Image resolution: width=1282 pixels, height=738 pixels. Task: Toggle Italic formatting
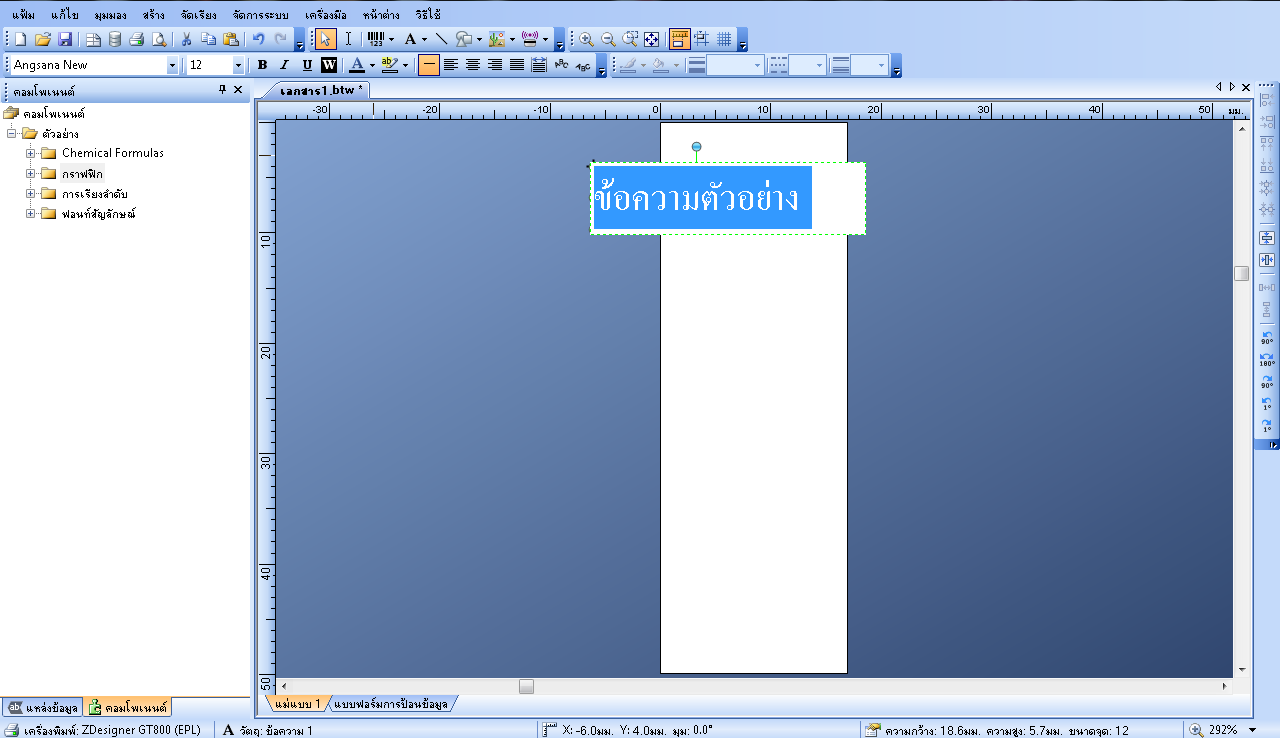coord(284,65)
